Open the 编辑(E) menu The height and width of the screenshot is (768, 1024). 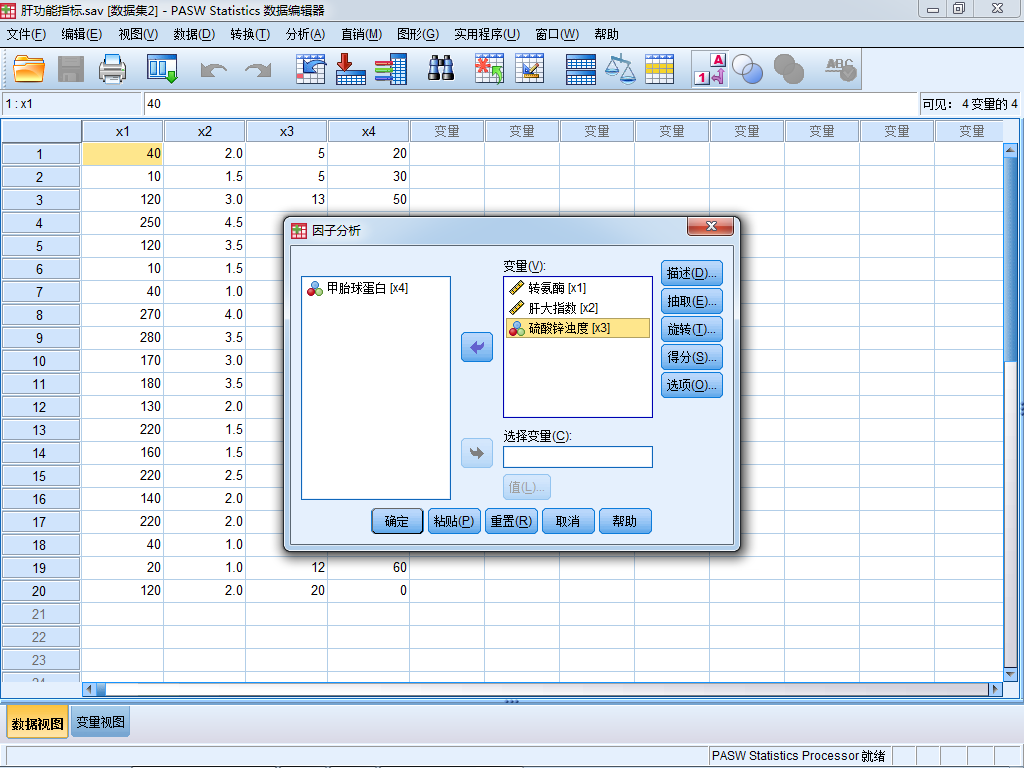(82, 35)
